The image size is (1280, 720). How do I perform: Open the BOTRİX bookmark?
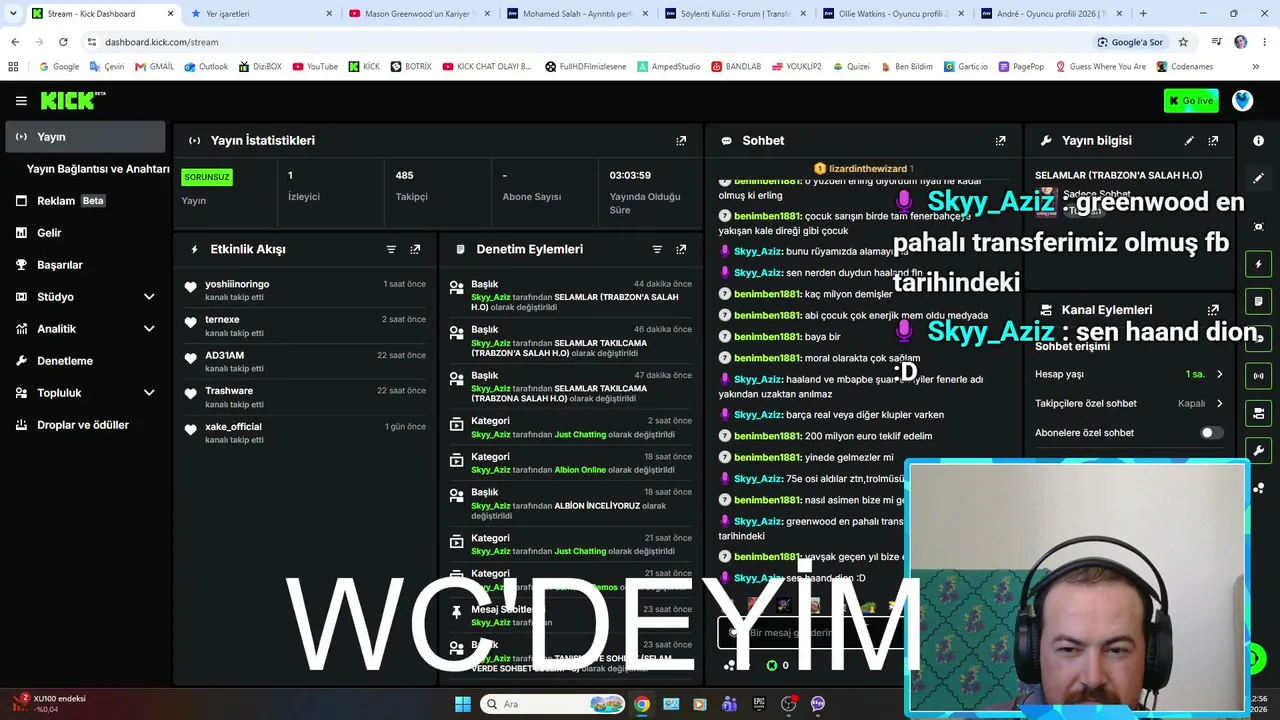(x=411, y=67)
